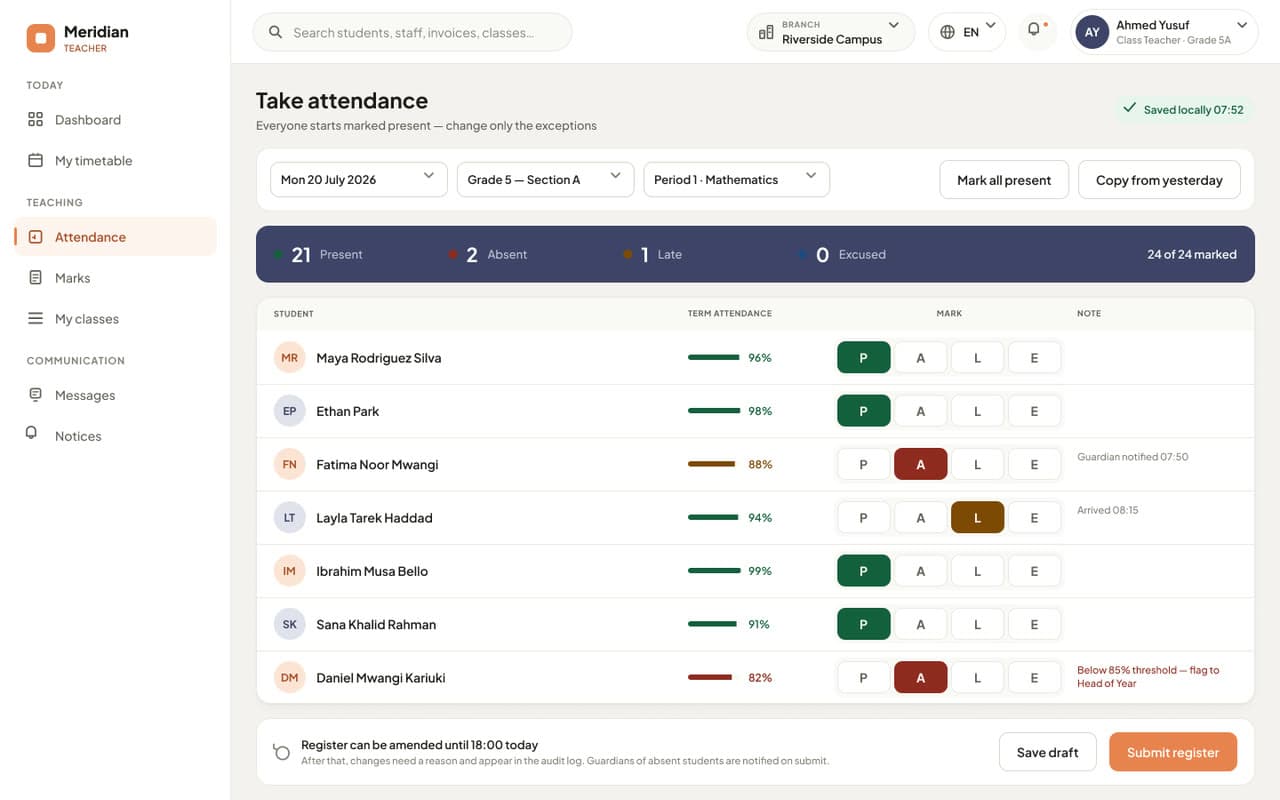Screen dimensions: 1280x800
Task: Click Fatima Noor Mwangi's 88% attendance bar
Action: pyautogui.click(x=712, y=464)
